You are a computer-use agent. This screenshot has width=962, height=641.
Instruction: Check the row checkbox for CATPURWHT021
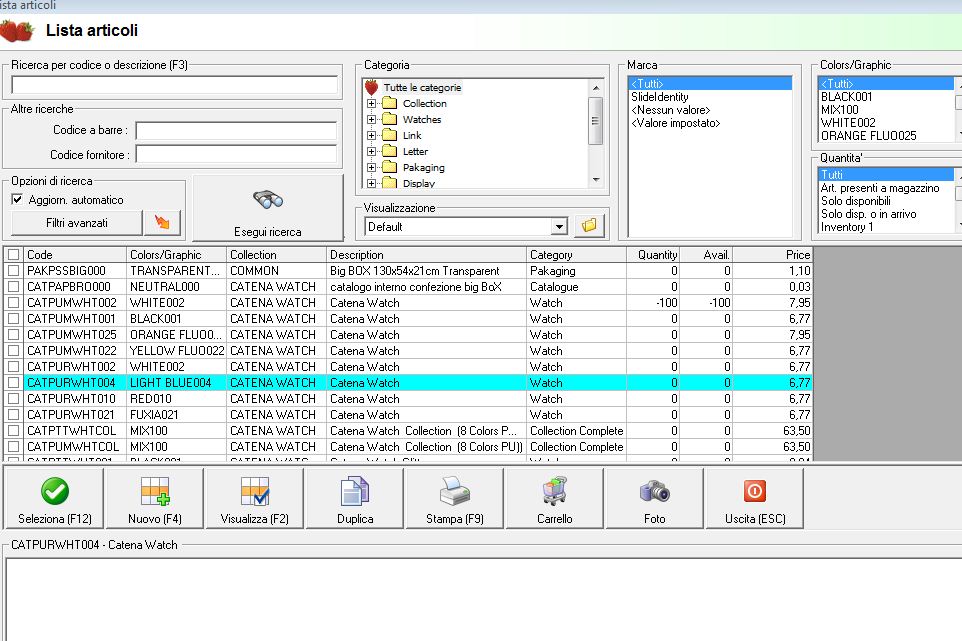(13, 415)
